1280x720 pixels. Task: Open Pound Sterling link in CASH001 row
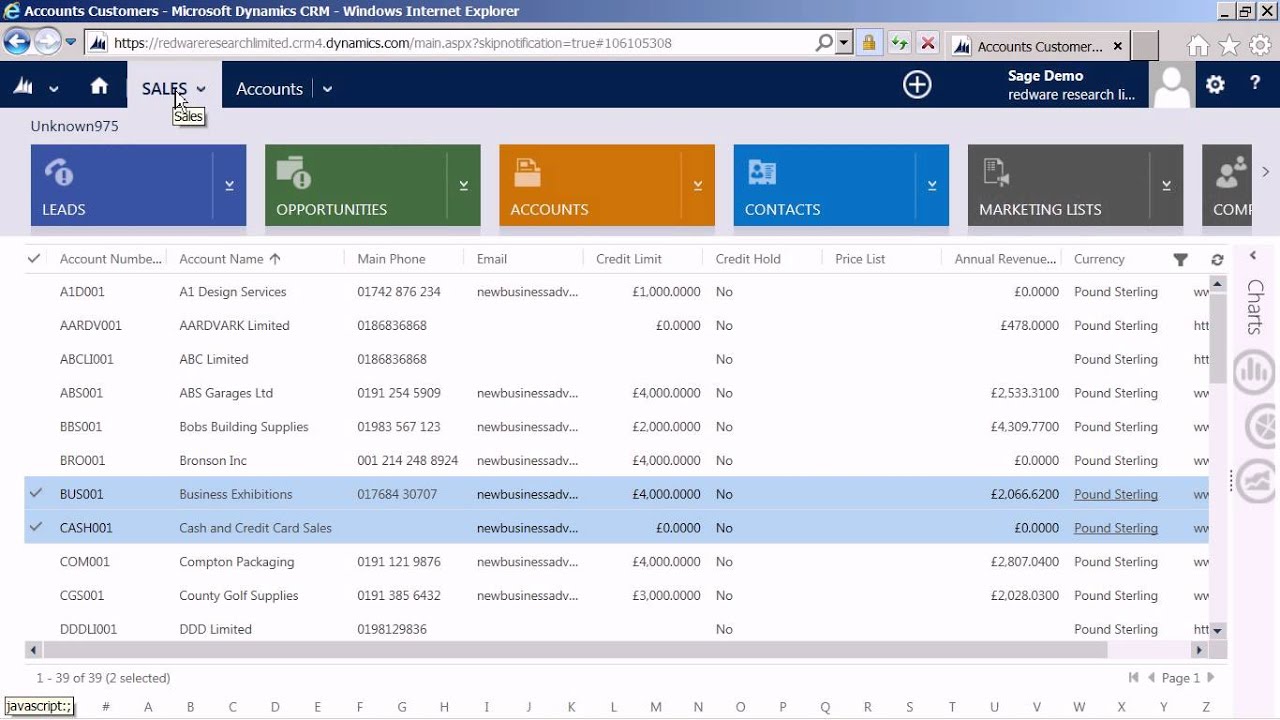[1116, 528]
